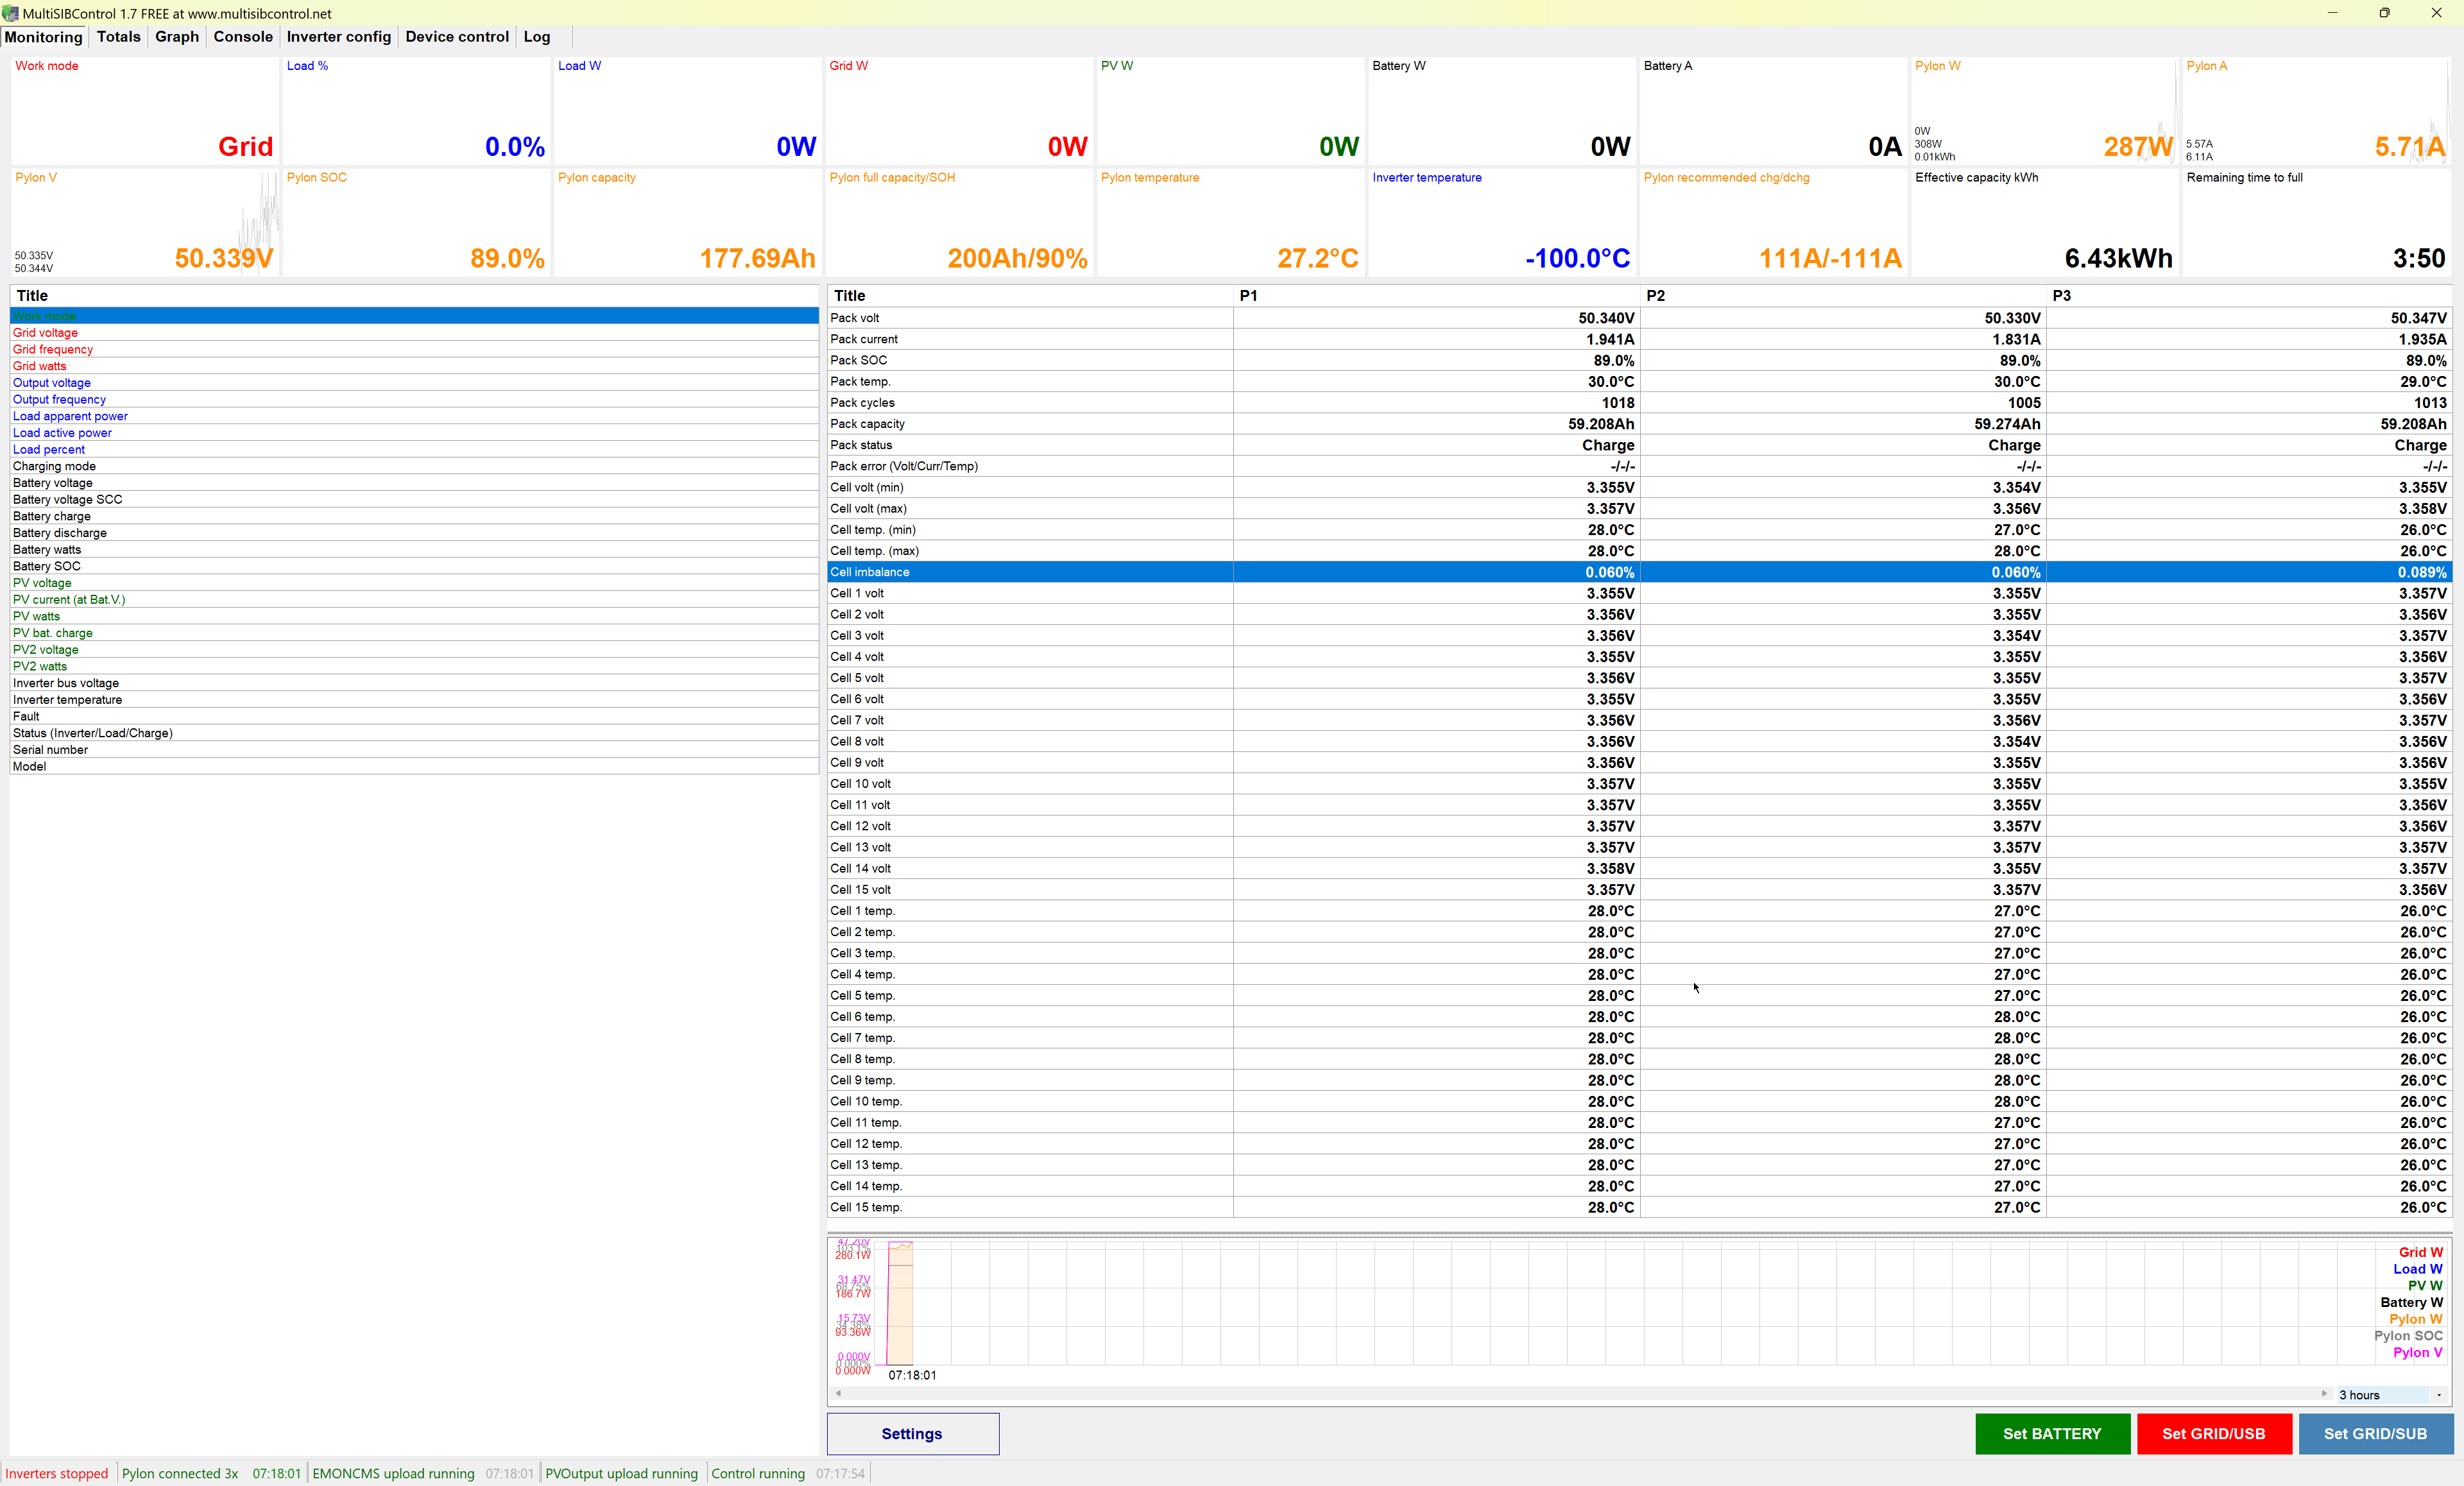Click the Battery W legend label
Image resolution: width=2464 pixels, height=1486 pixels.
2411,1303
